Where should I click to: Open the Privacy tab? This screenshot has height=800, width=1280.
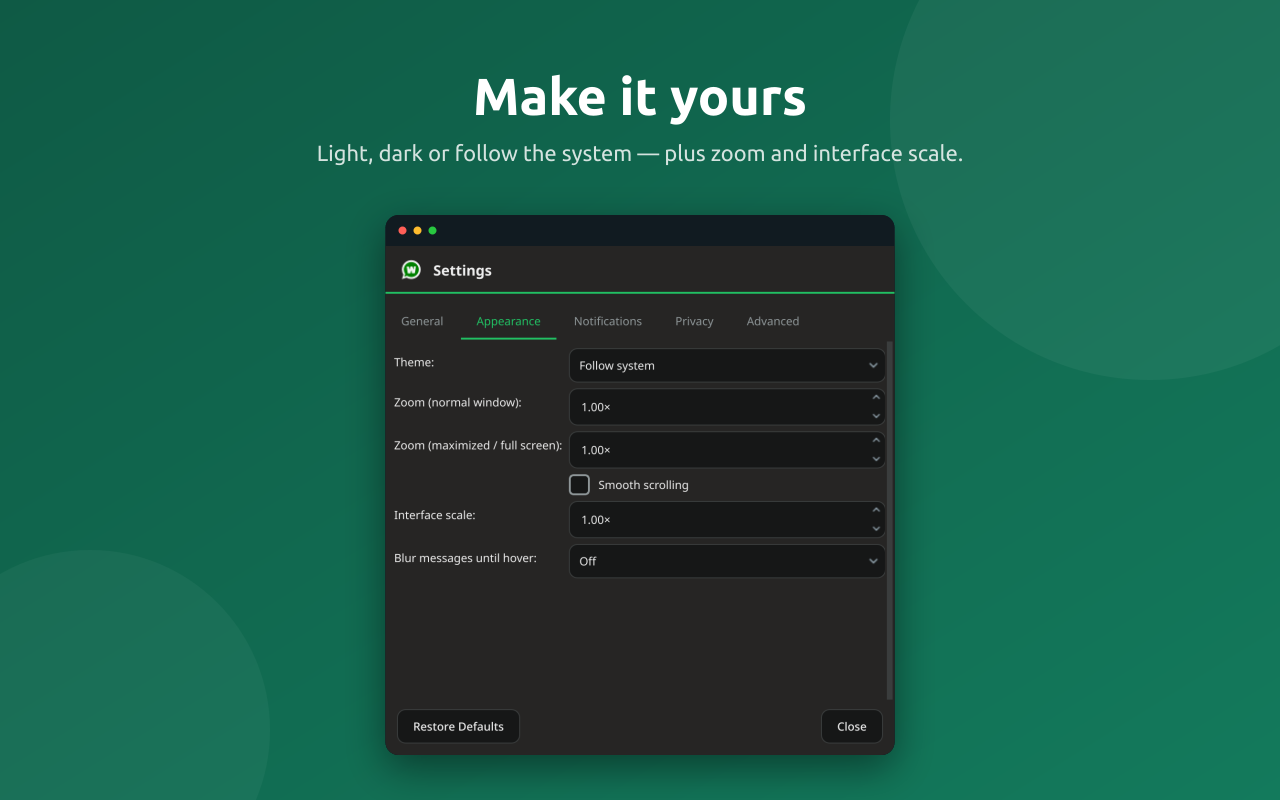[694, 321]
